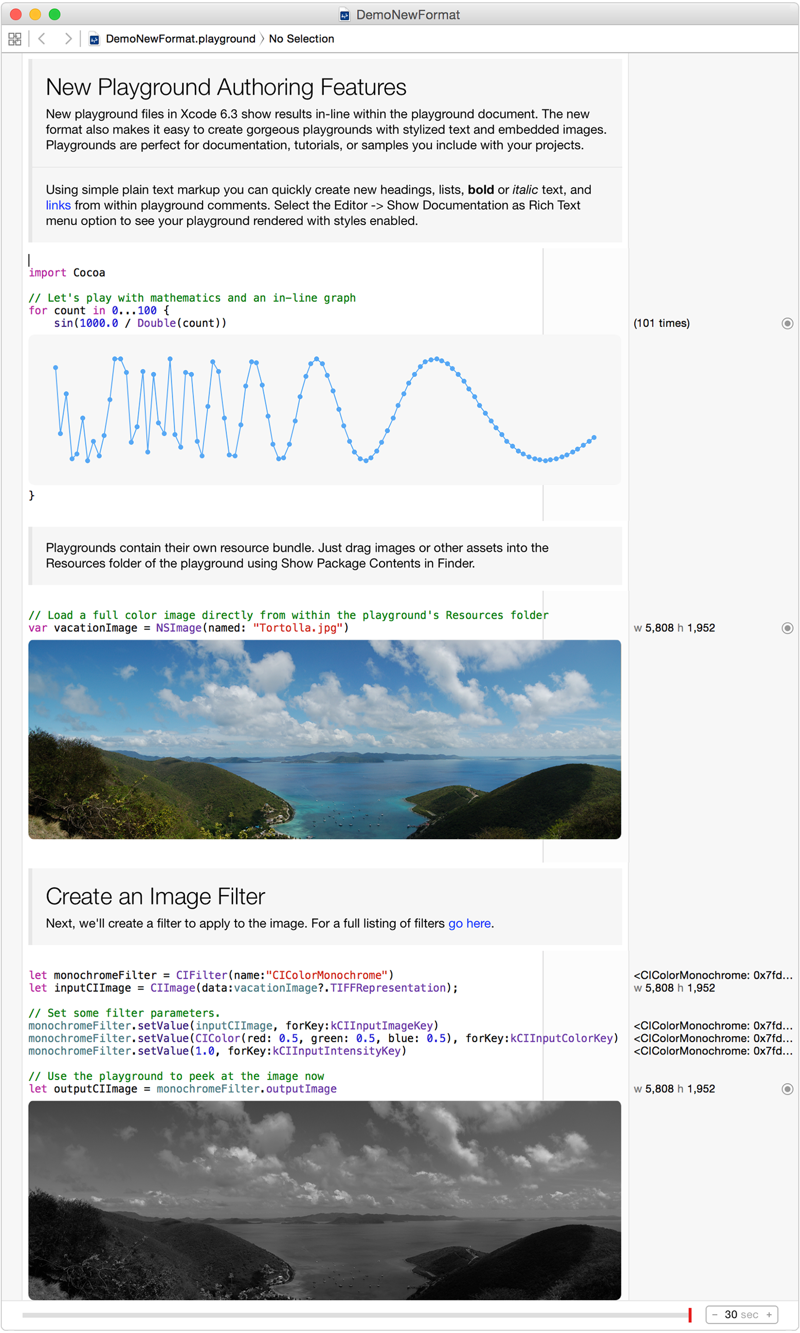The image size is (800, 1333).
Task: Click the 'w 5,808 h 1,952' vacationImage result
Action: click(674, 628)
